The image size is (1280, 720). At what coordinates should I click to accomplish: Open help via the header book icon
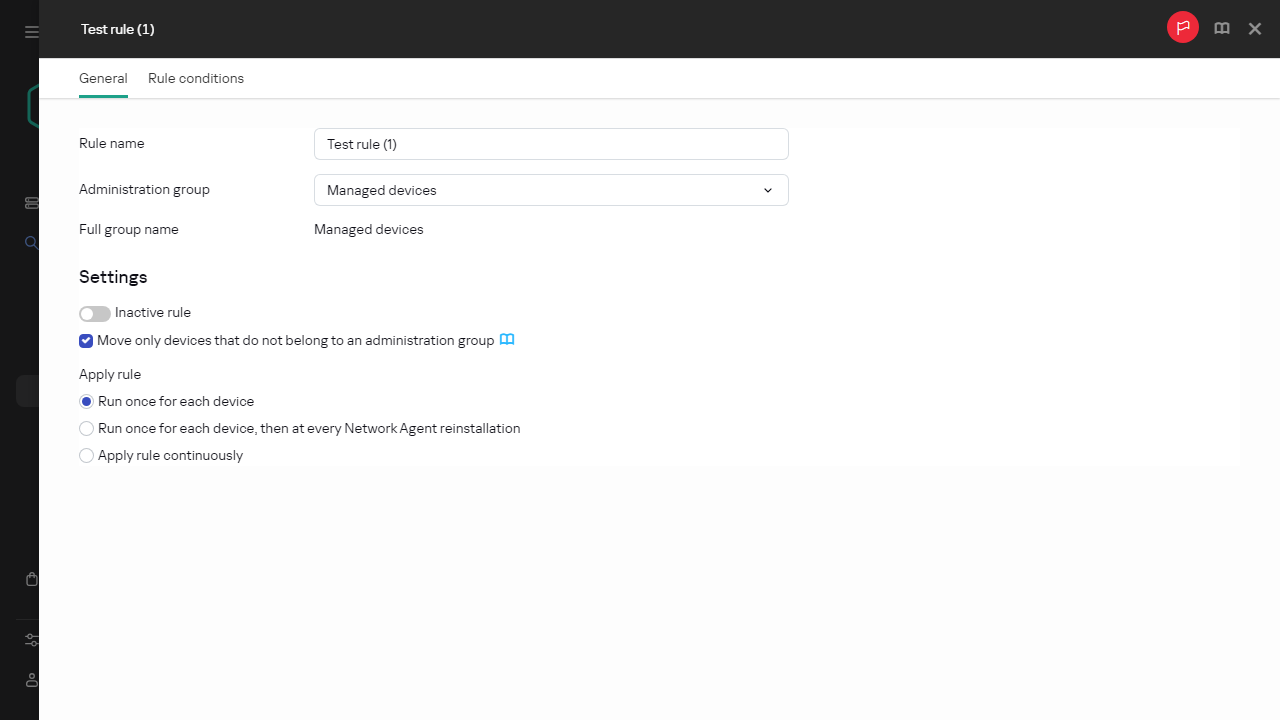coord(1222,29)
